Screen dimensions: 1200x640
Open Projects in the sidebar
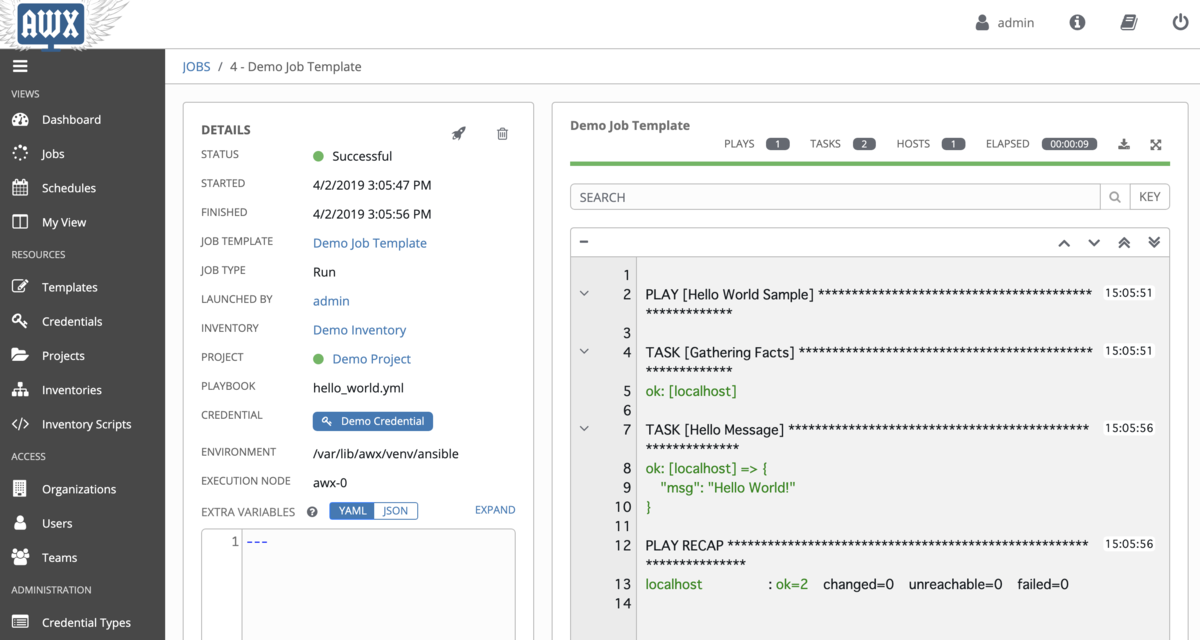tap(63, 356)
